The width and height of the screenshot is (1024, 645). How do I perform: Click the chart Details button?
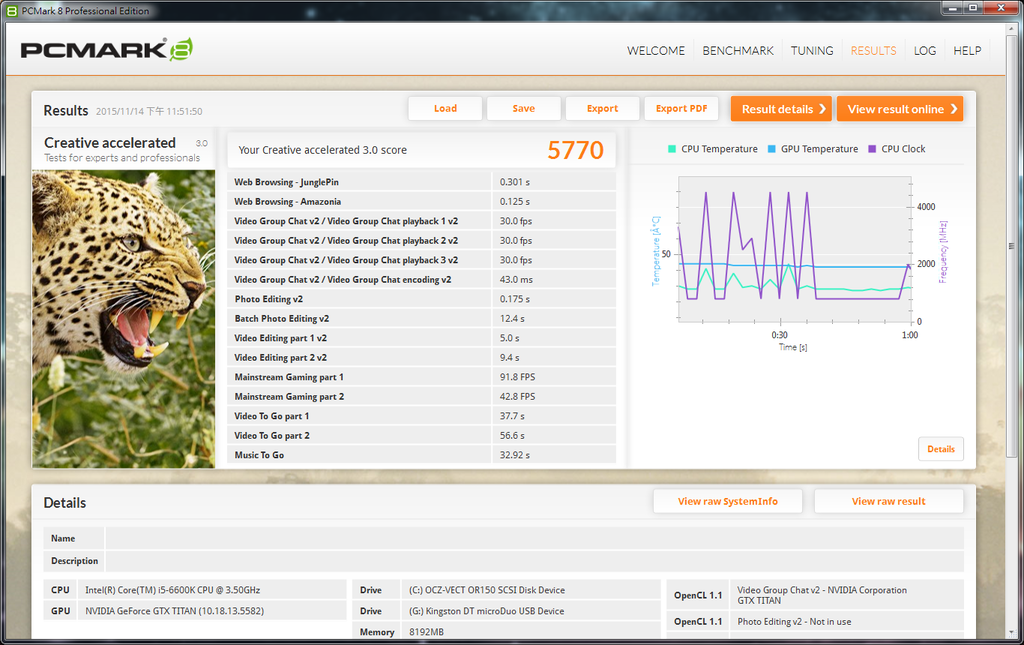(940, 449)
